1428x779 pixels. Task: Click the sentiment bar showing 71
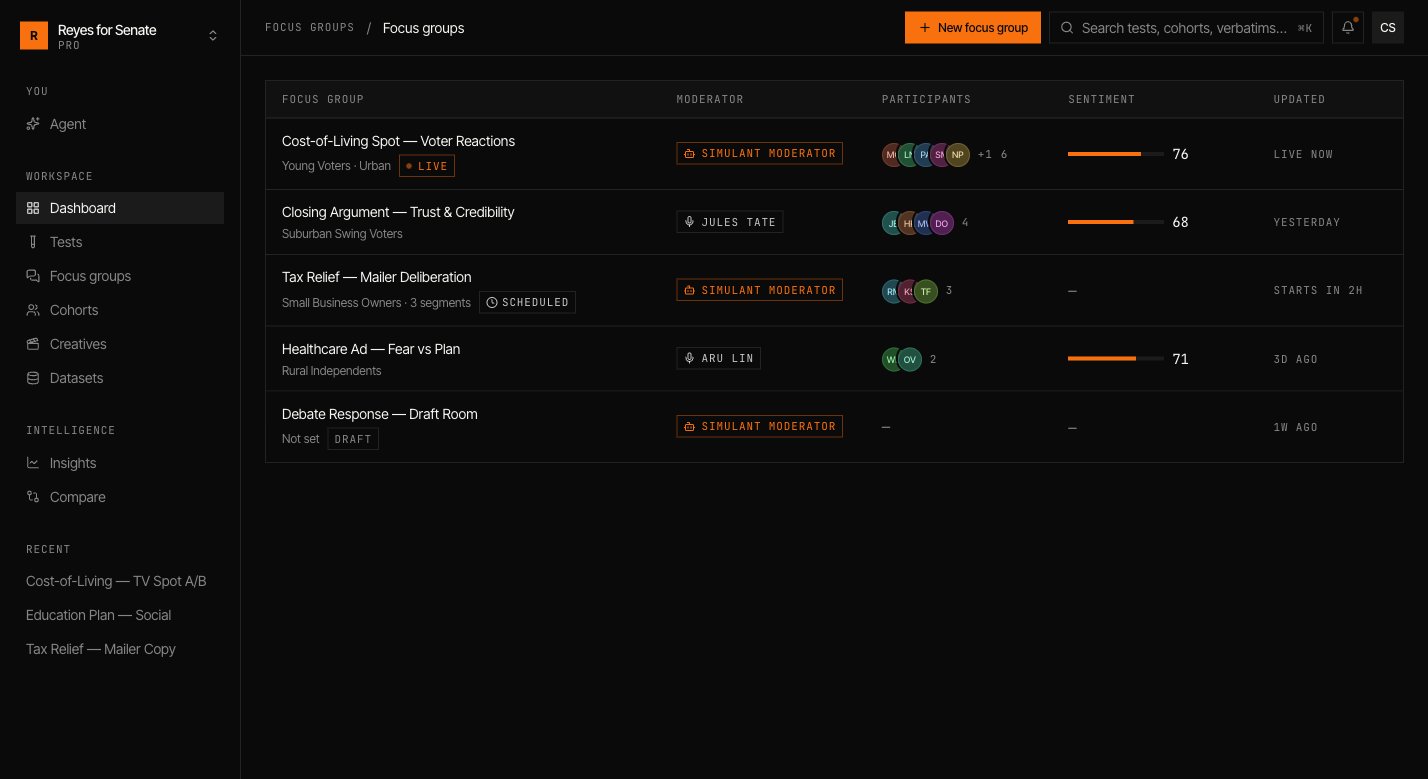pyautogui.click(x=1115, y=358)
